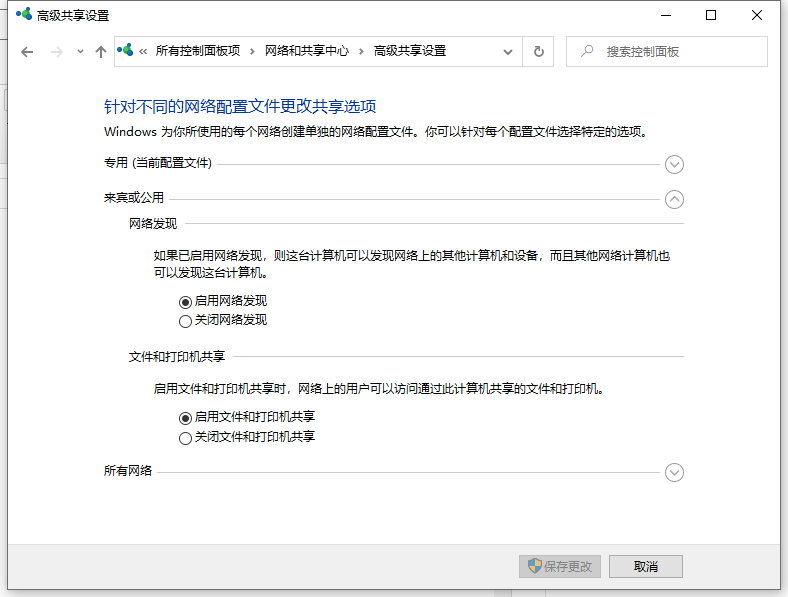Expand the 所有网络 section
The height and width of the screenshot is (597, 788).
(674, 472)
